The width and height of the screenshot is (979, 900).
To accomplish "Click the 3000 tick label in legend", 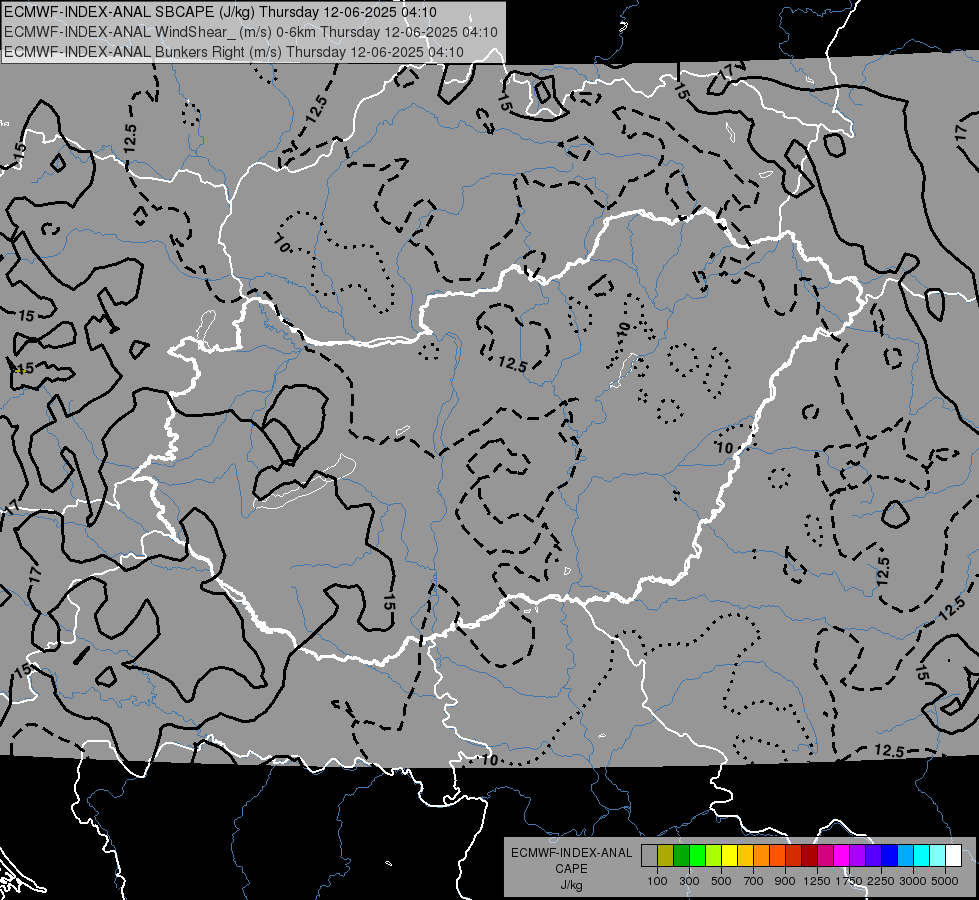I will (913, 881).
